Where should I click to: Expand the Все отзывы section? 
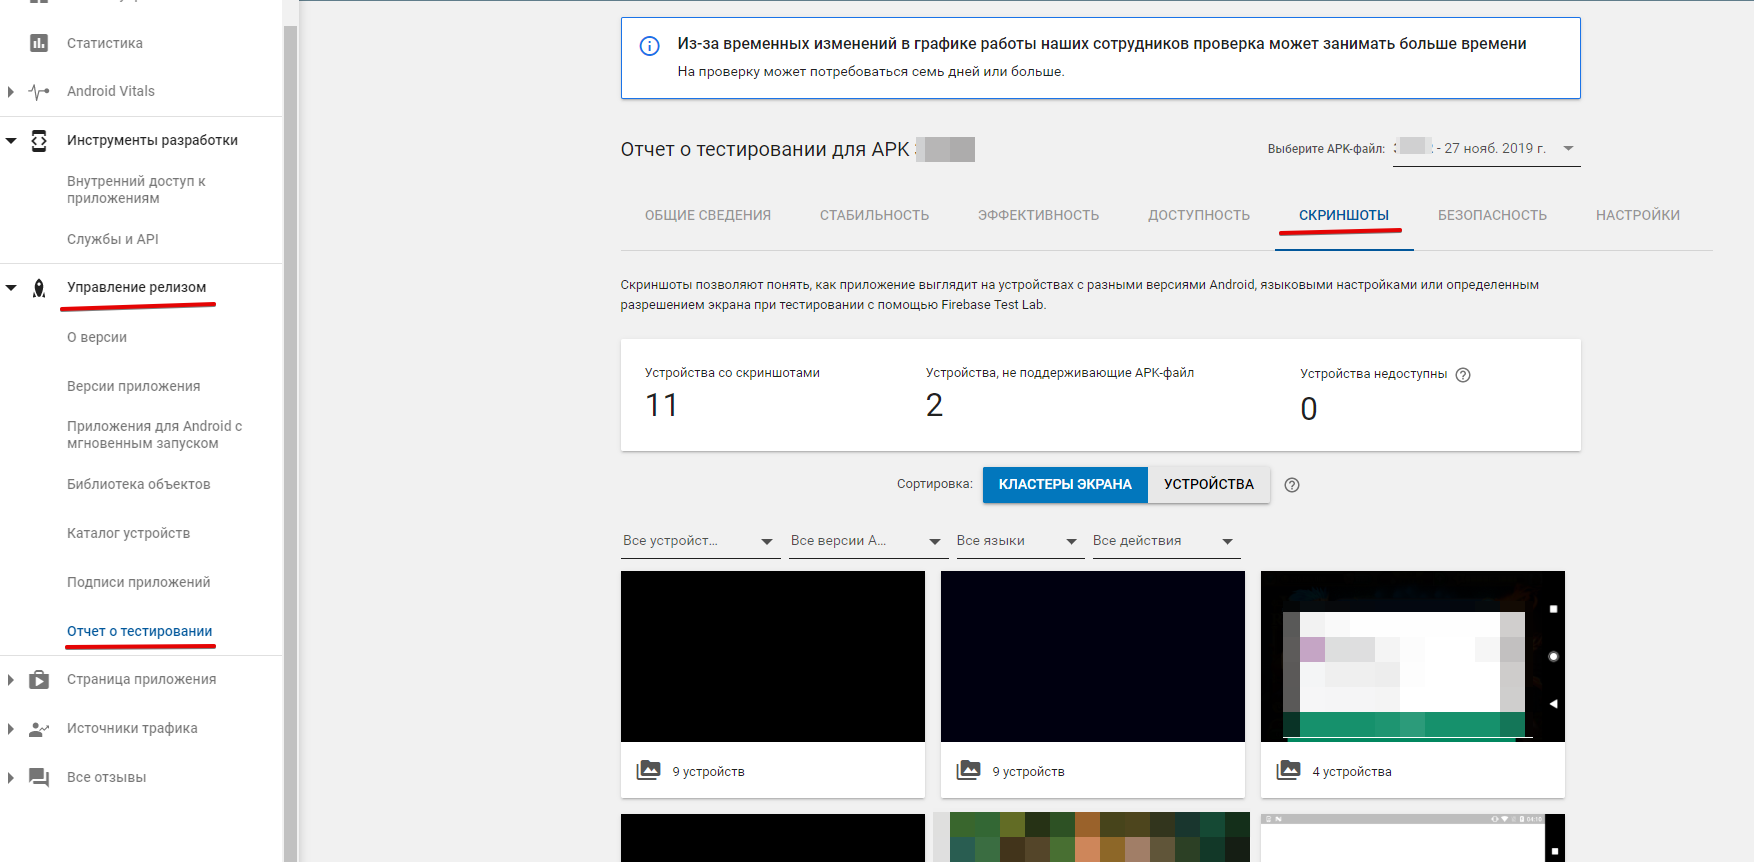click(10, 778)
